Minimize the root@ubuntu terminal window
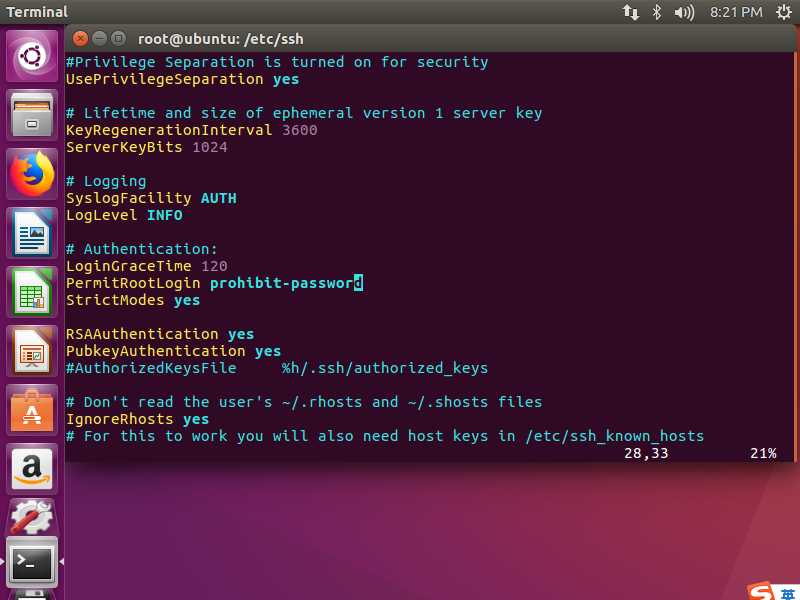 (99, 38)
